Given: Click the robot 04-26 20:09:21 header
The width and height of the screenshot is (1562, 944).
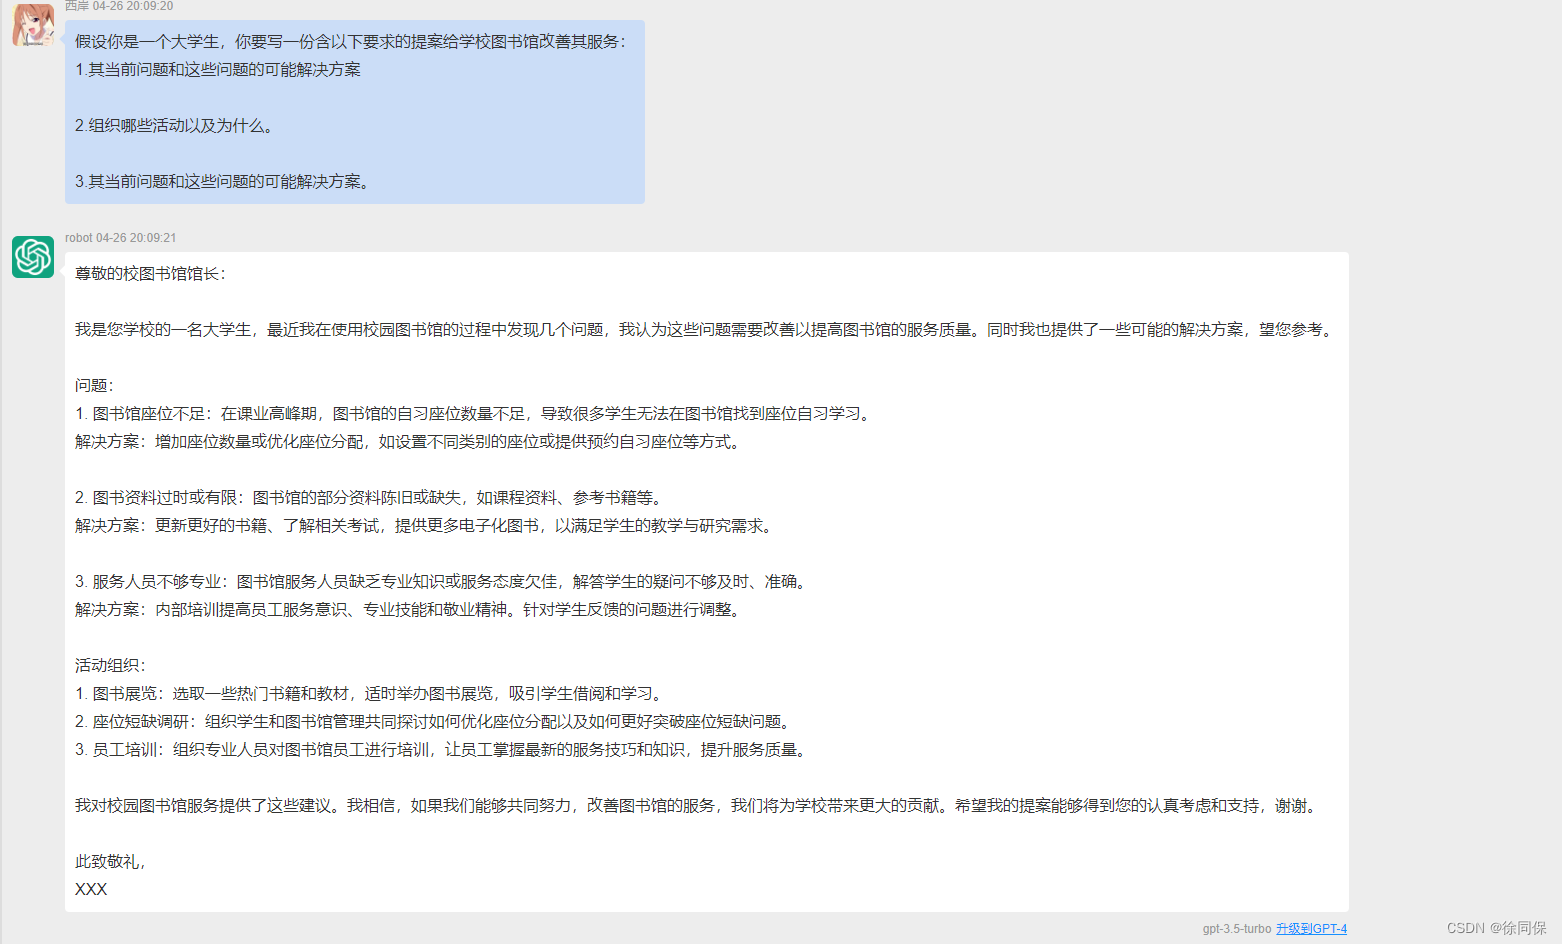Looking at the screenshot, I should (x=120, y=238).
